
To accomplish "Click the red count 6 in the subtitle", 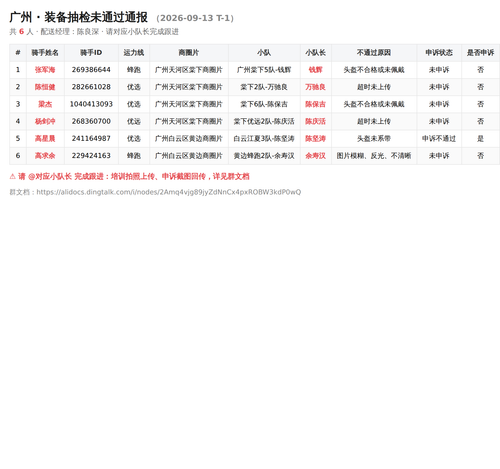I will 21,32.
